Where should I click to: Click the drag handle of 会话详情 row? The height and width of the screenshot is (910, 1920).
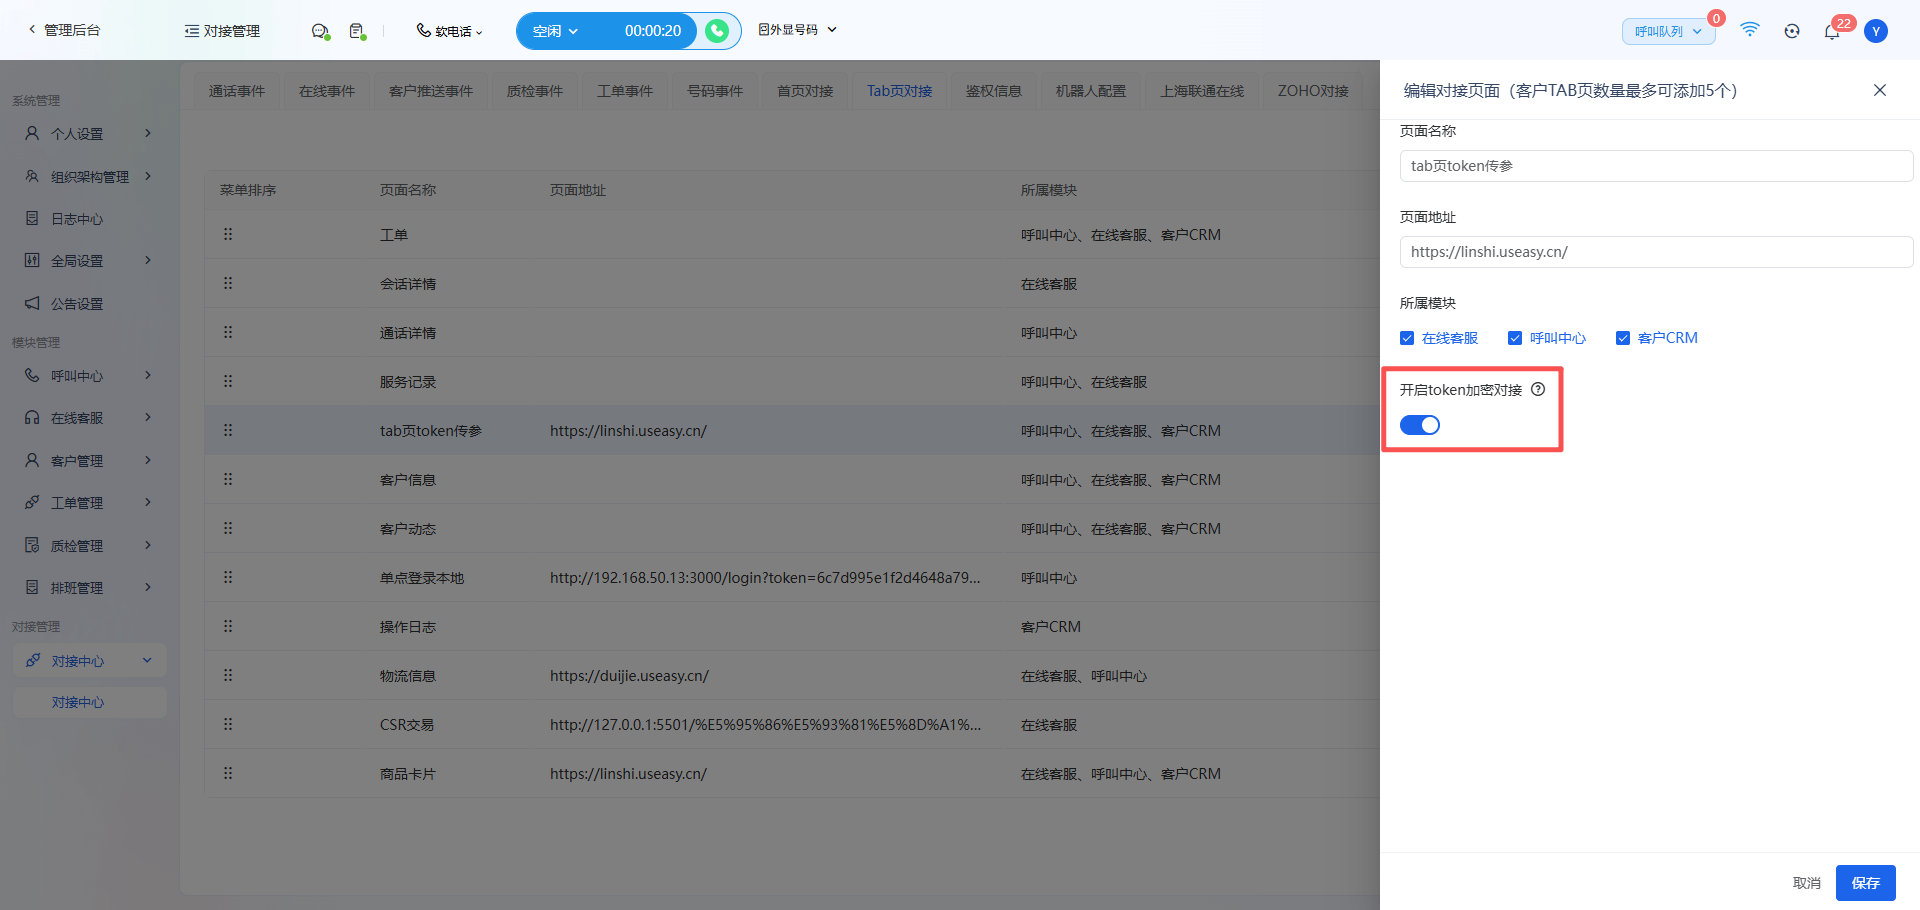pos(228,283)
